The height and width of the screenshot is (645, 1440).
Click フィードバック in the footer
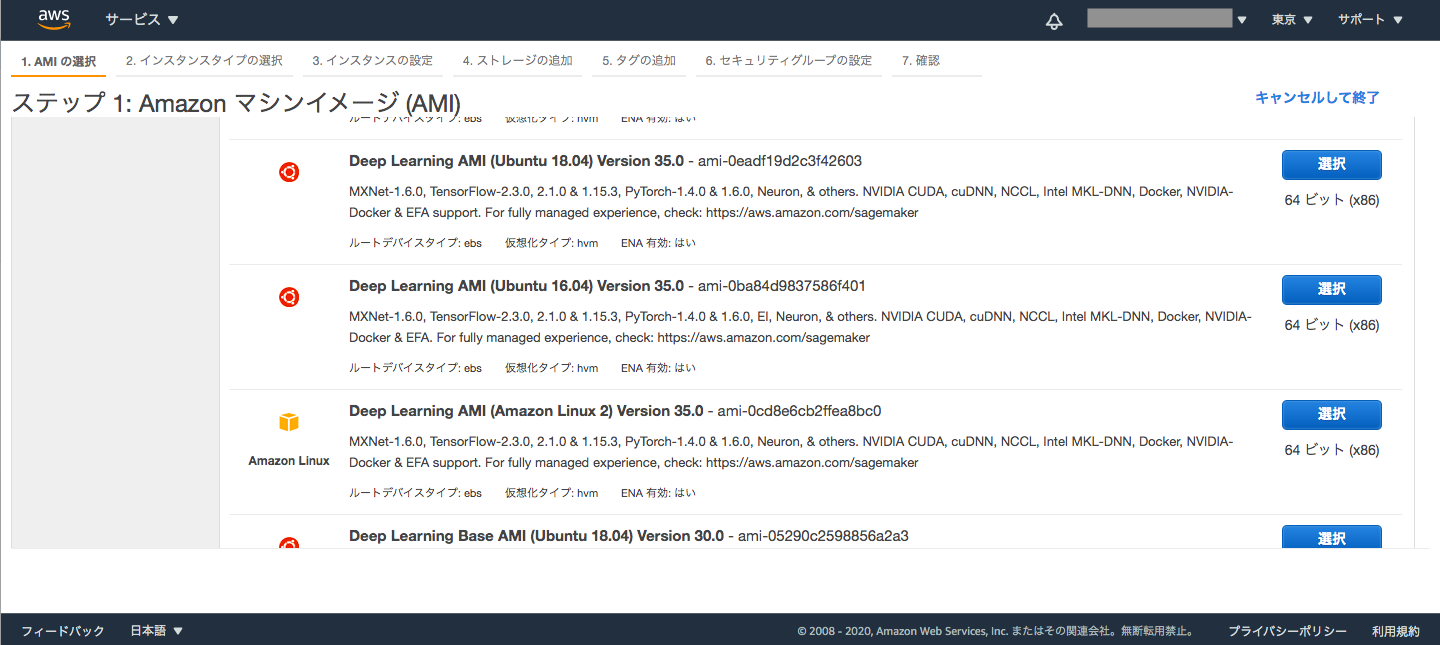point(63,631)
